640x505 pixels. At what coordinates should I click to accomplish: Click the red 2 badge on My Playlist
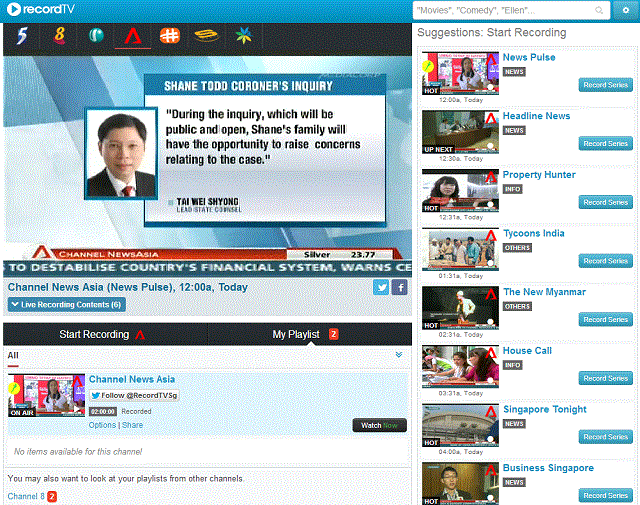click(x=333, y=334)
